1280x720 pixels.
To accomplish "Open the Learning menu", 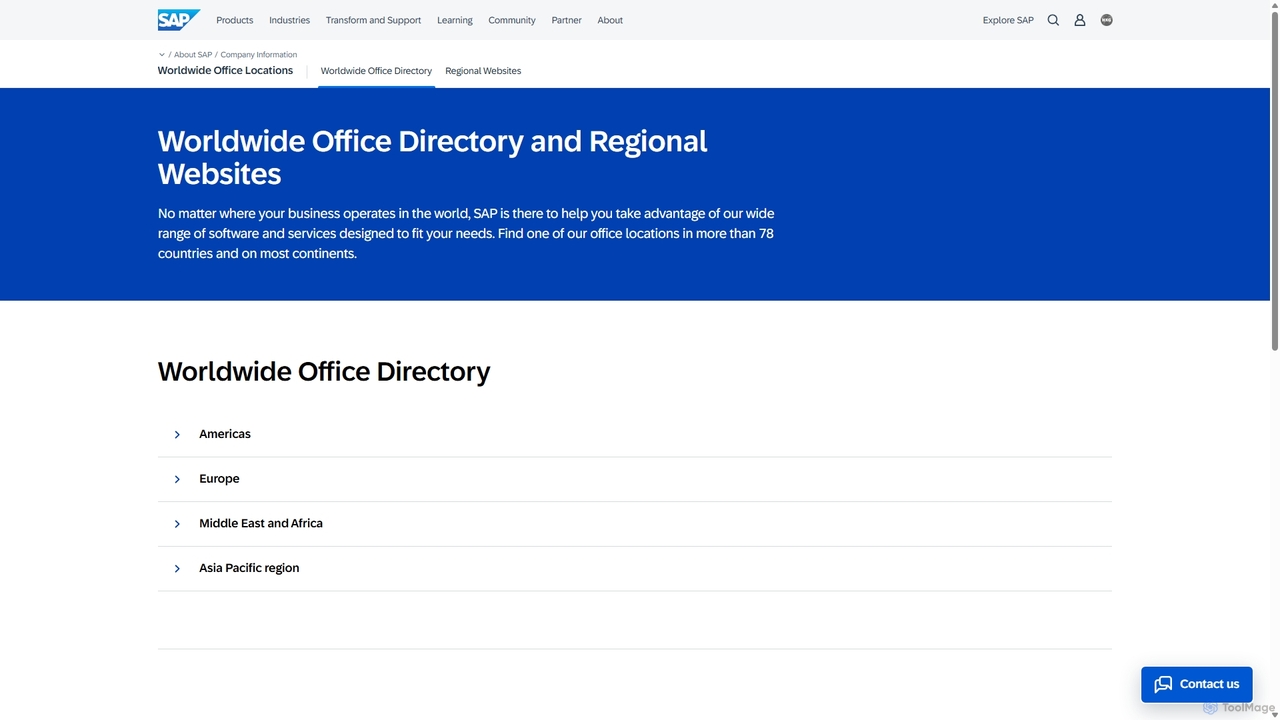I will [x=455, y=20].
